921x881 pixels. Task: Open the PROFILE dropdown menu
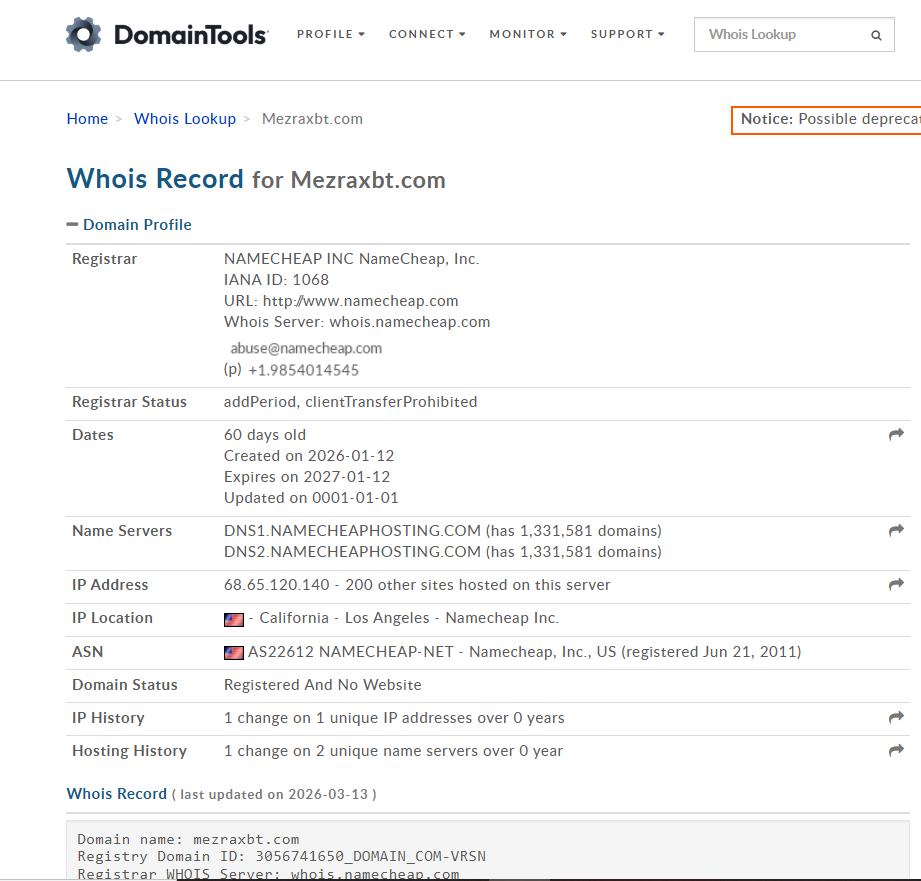(330, 34)
